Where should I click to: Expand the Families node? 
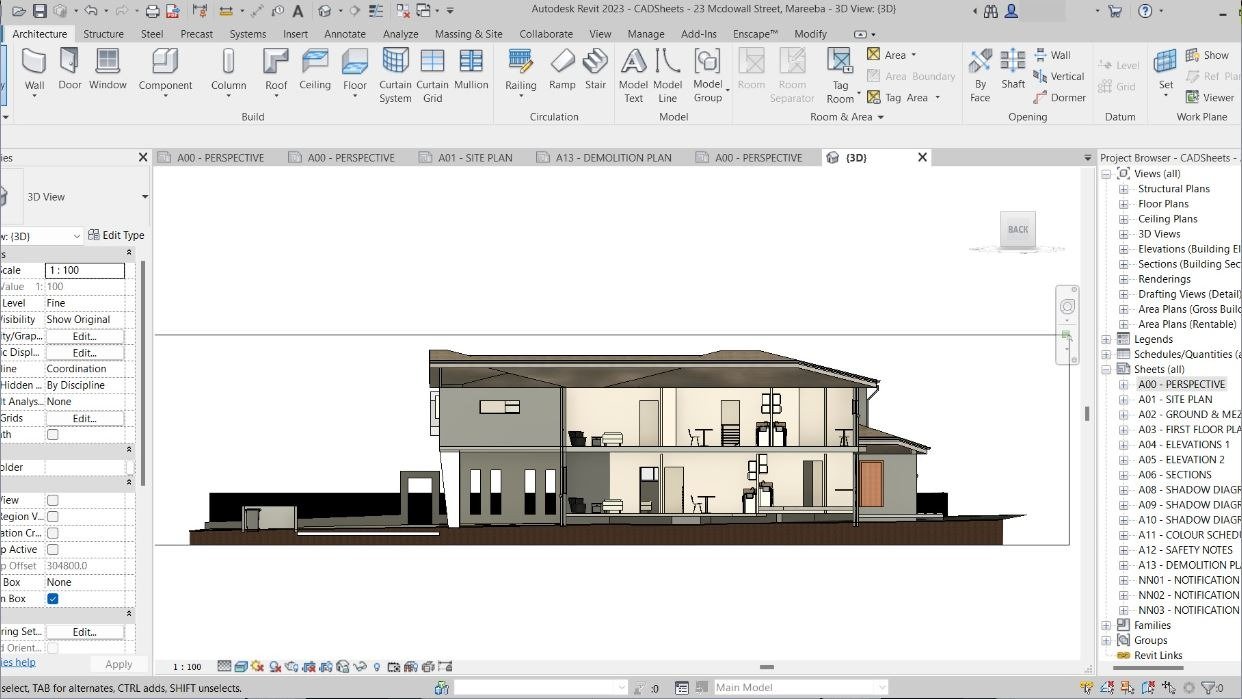point(1107,625)
